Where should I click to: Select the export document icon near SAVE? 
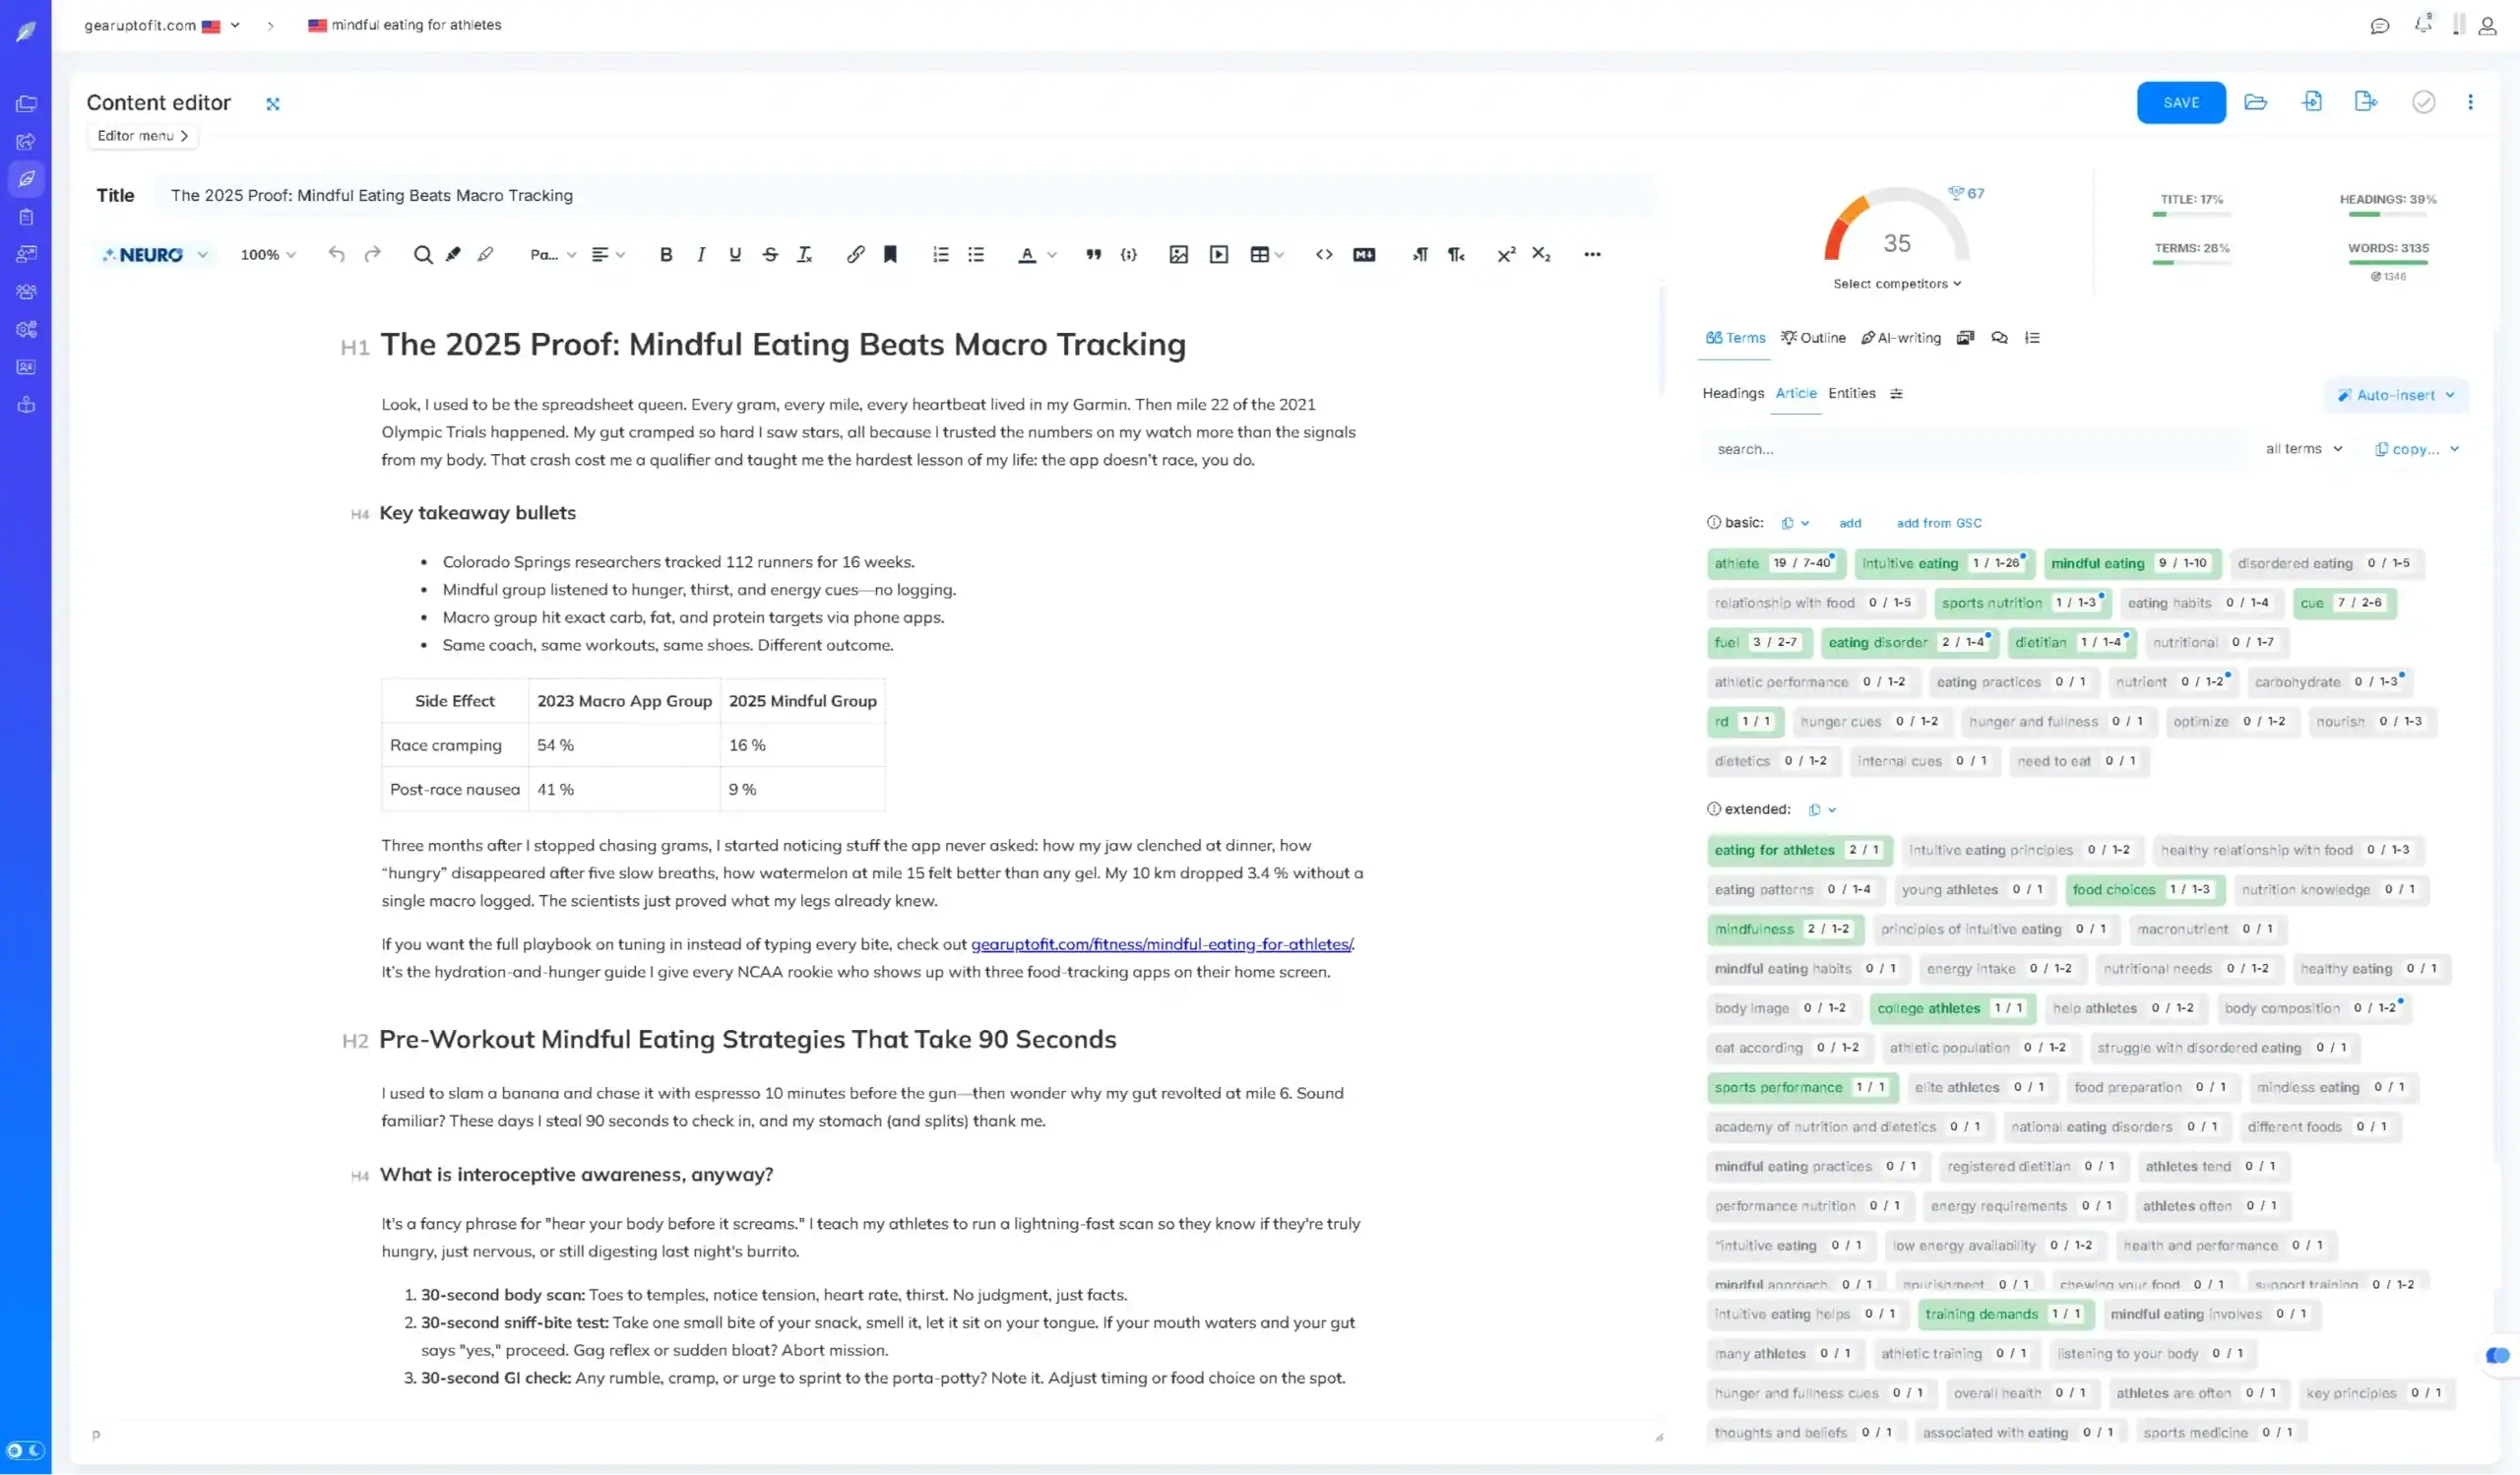[x=2365, y=101]
